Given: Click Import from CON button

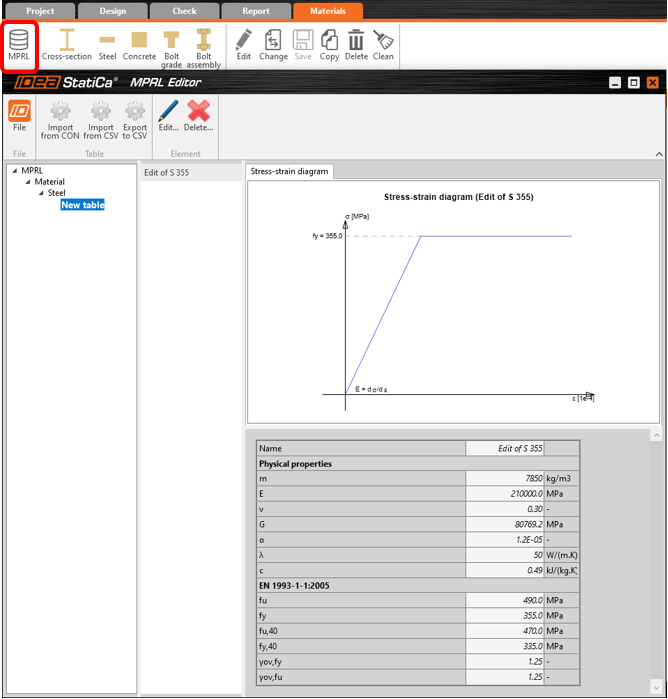Looking at the screenshot, I should 60,118.
